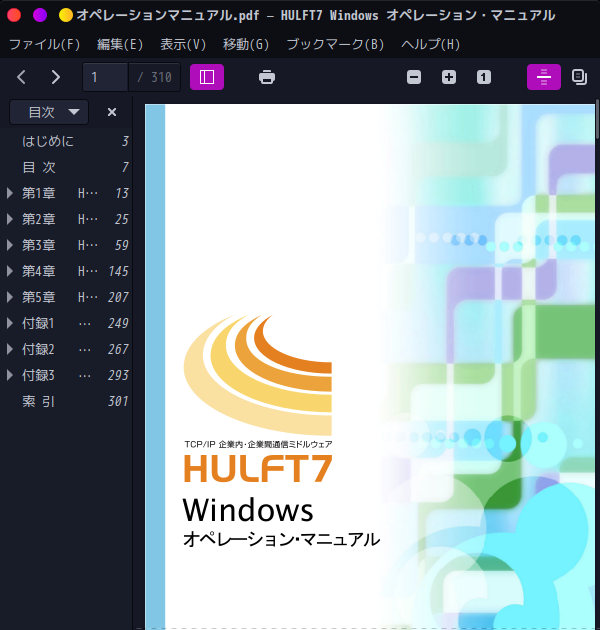
Task: Open the ヘルプ(H) menu
Action: pyautogui.click(x=430, y=44)
